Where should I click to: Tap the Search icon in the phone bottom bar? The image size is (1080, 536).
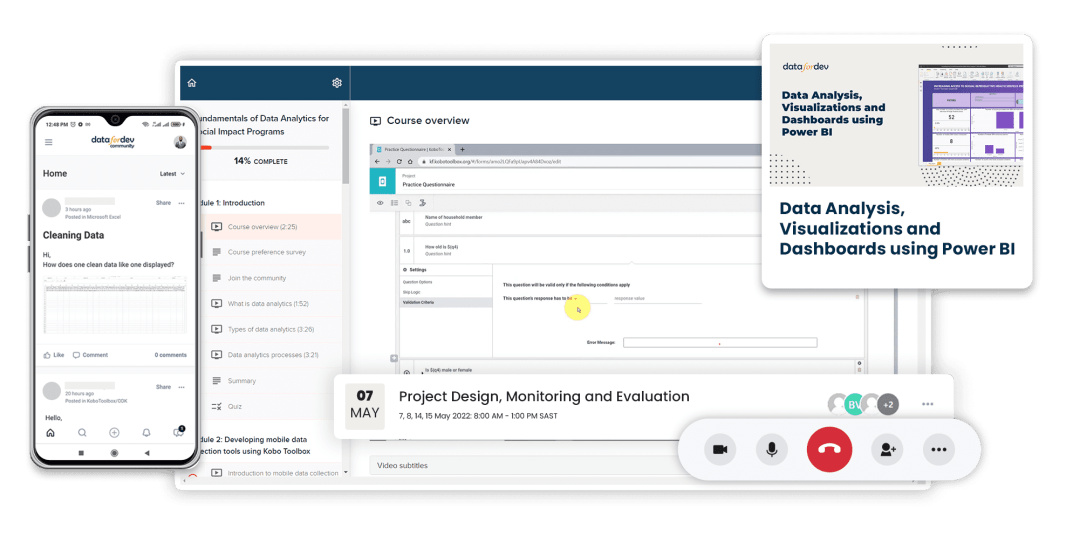pos(82,433)
